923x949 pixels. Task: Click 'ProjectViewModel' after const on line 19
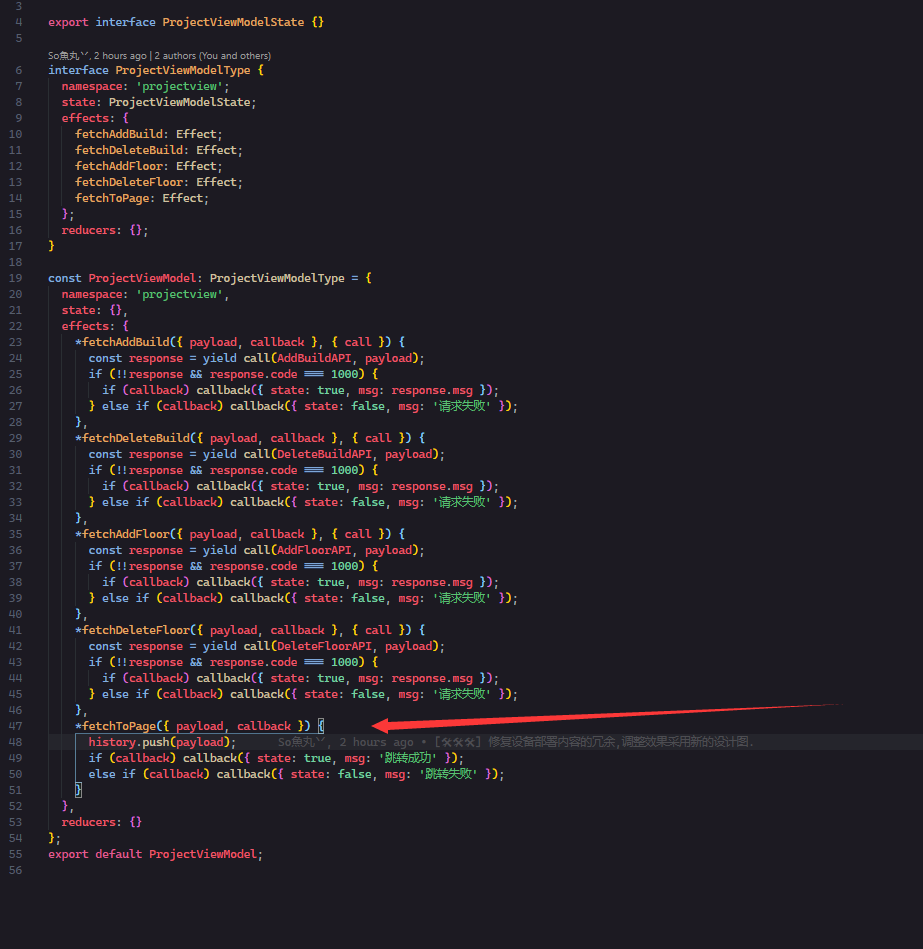click(142, 278)
